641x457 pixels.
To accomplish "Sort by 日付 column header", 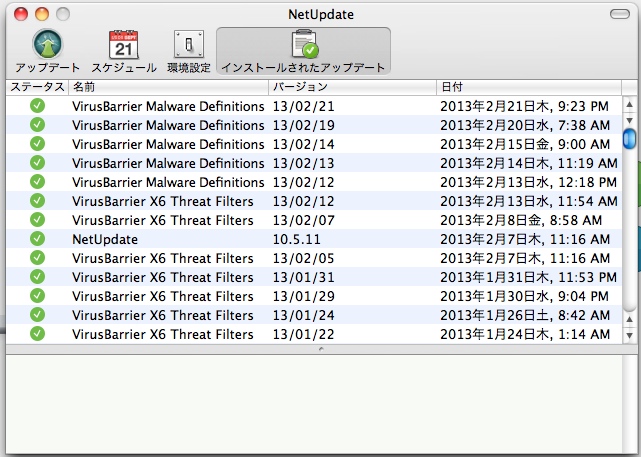I will (x=529, y=87).
